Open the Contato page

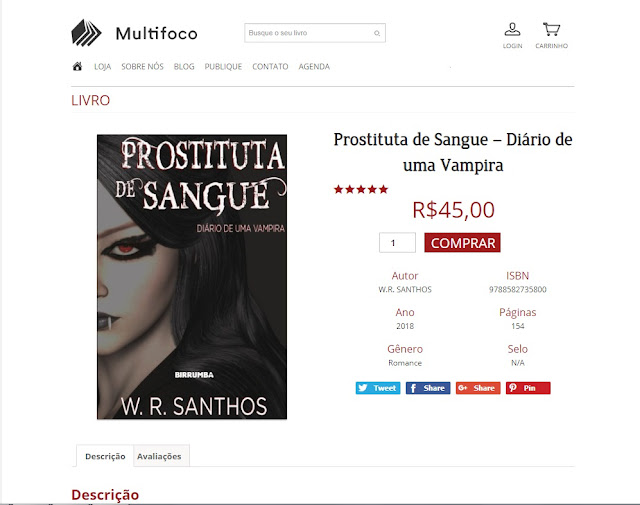click(x=270, y=67)
